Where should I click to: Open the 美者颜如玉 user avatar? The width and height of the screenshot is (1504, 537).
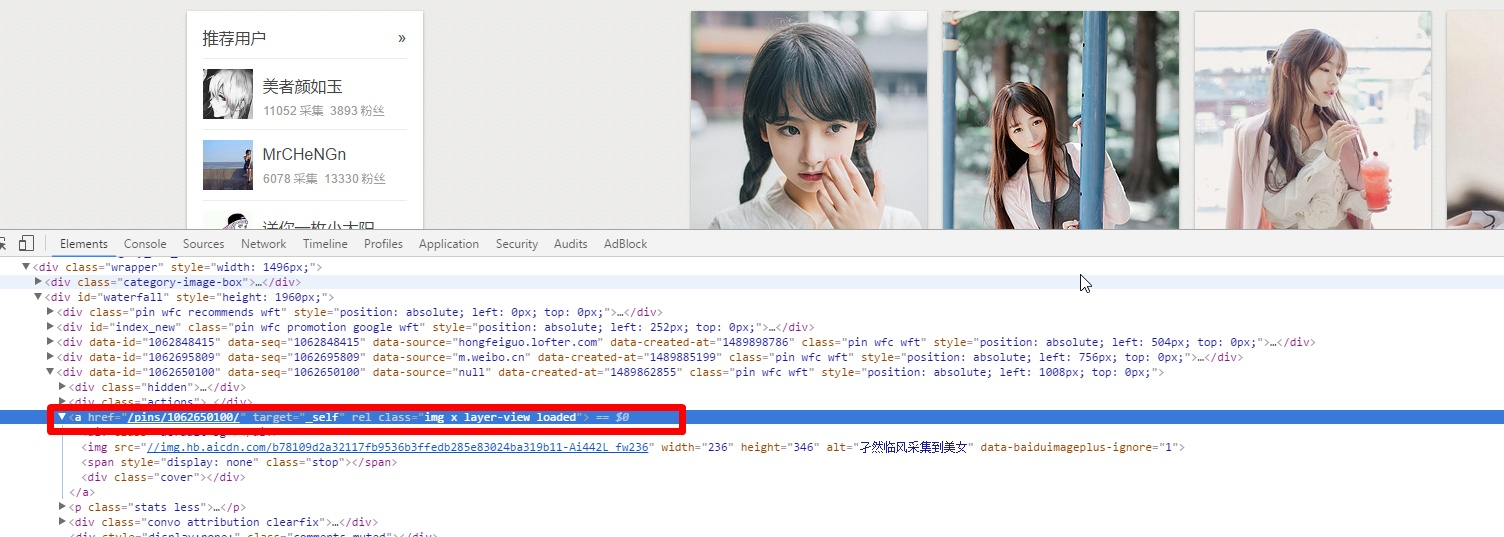point(228,94)
